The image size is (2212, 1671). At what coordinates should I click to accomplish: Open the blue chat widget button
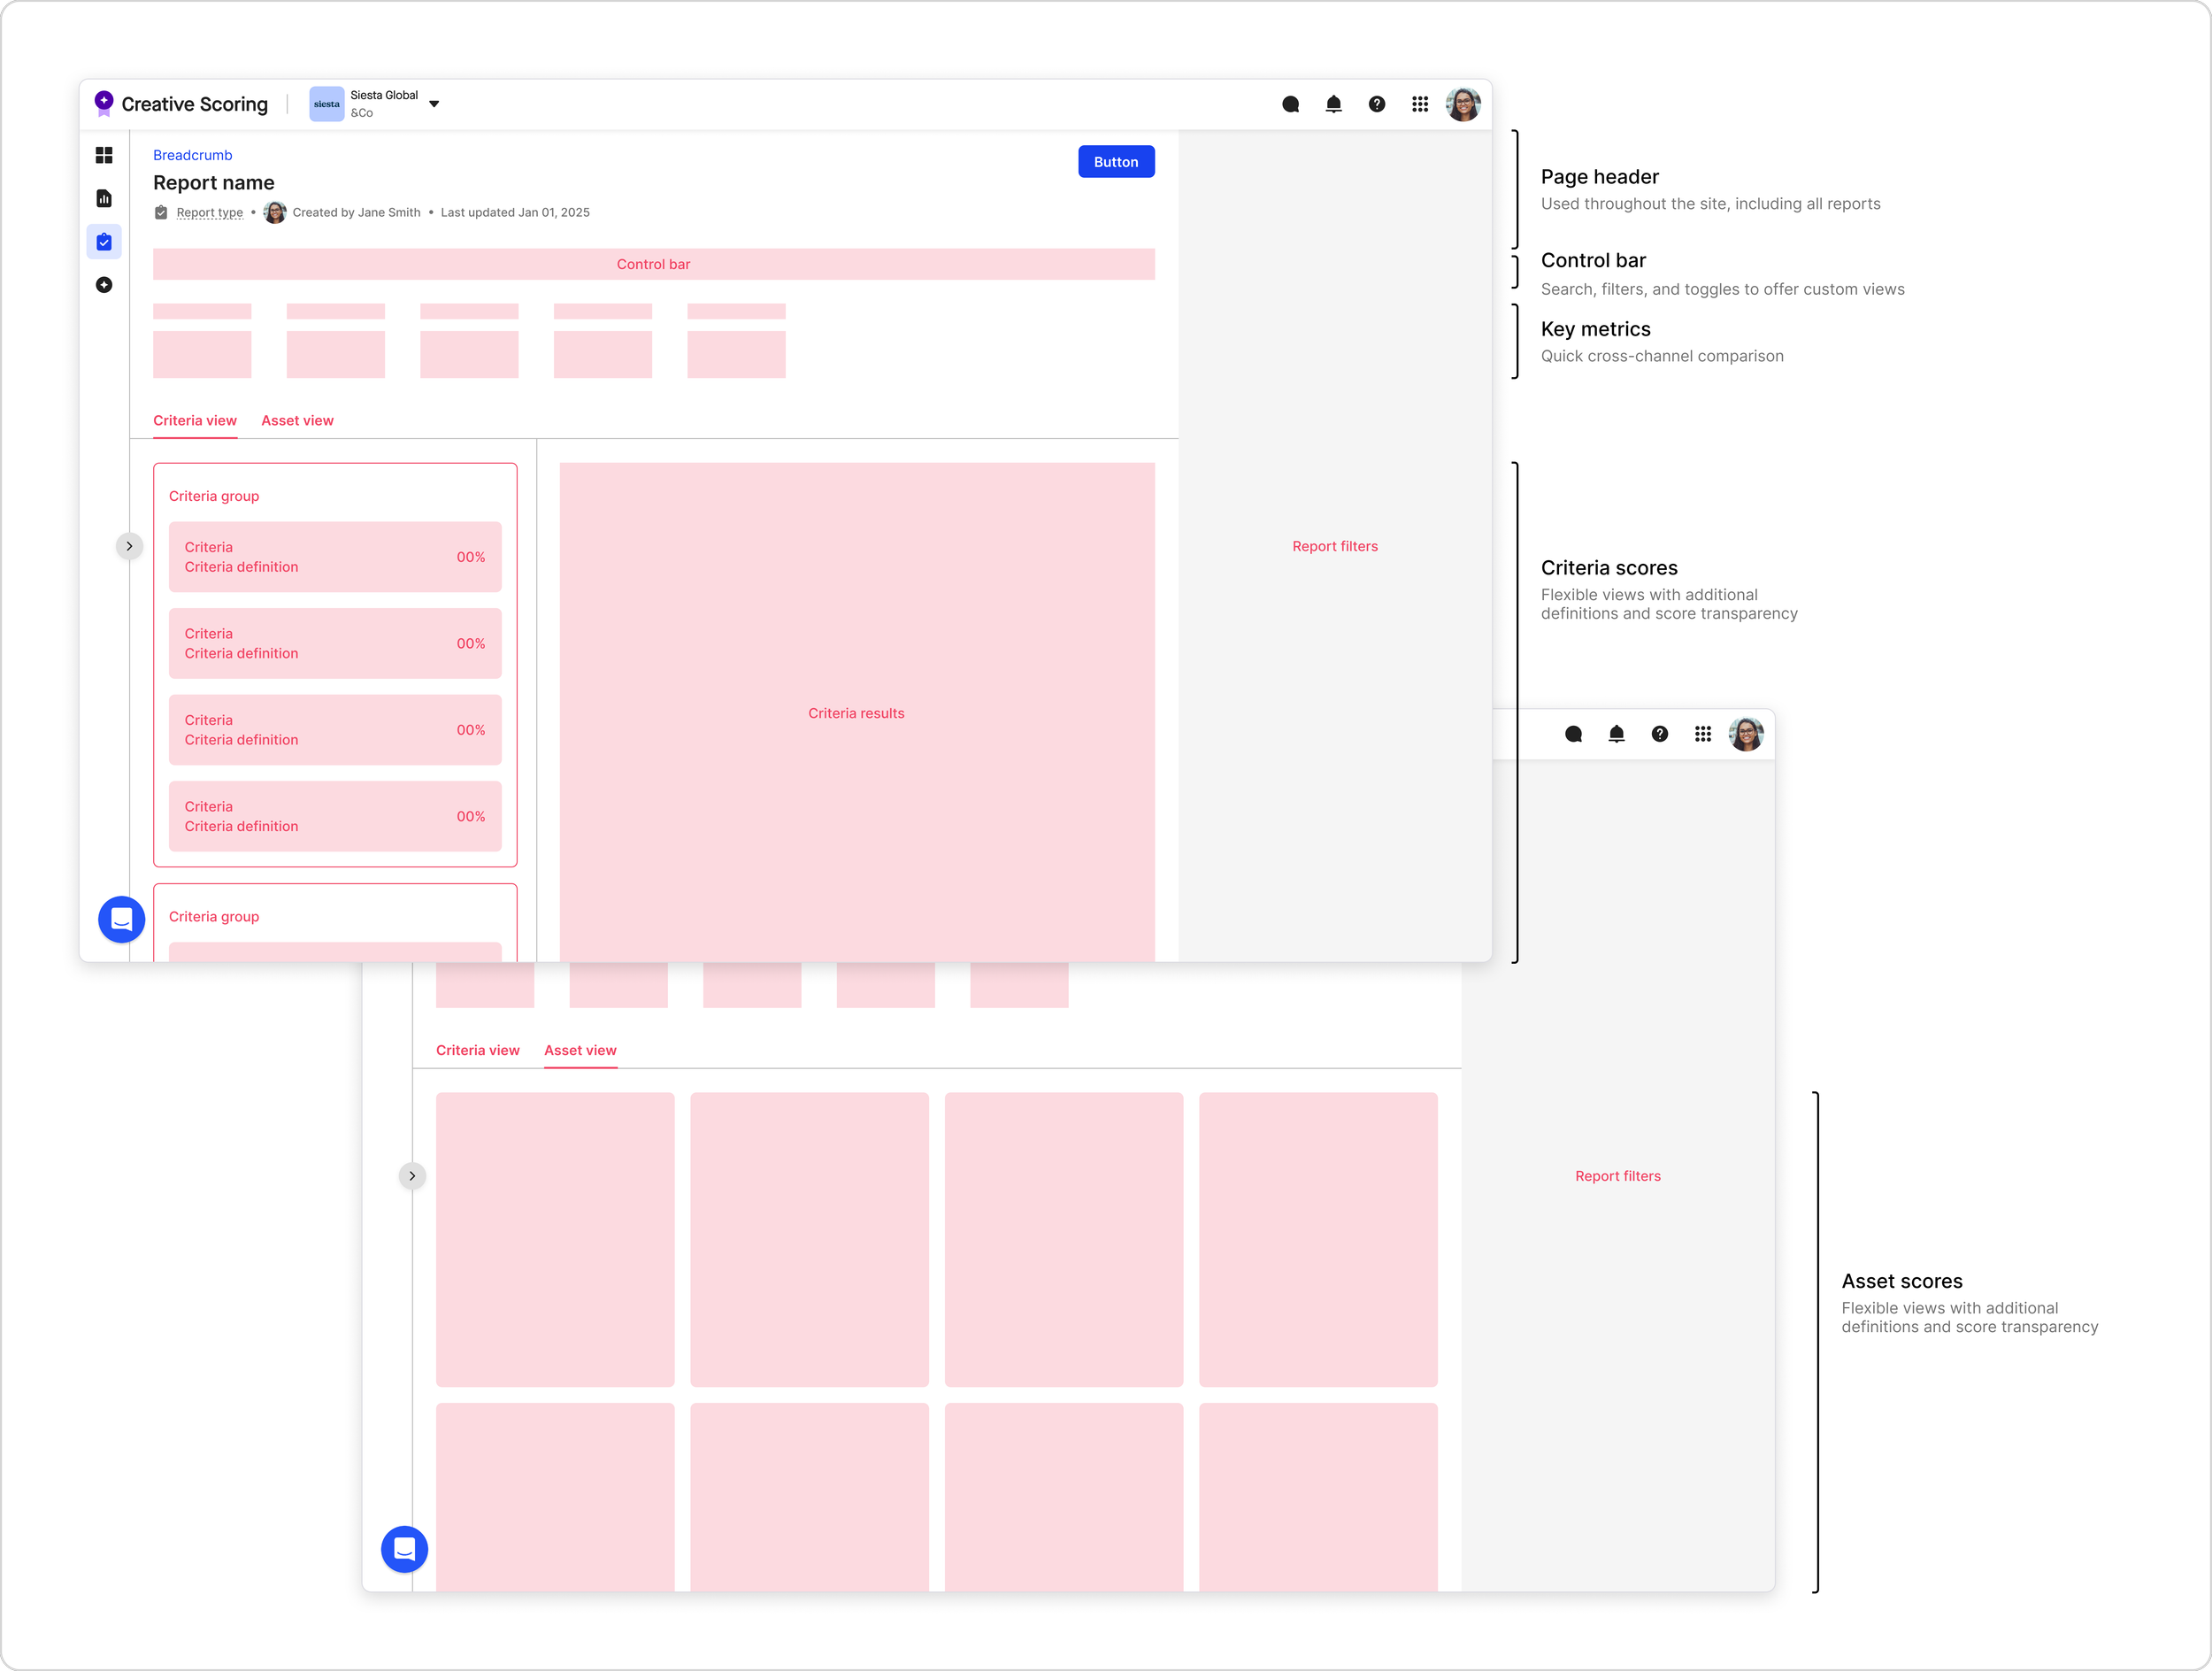tap(121, 919)
